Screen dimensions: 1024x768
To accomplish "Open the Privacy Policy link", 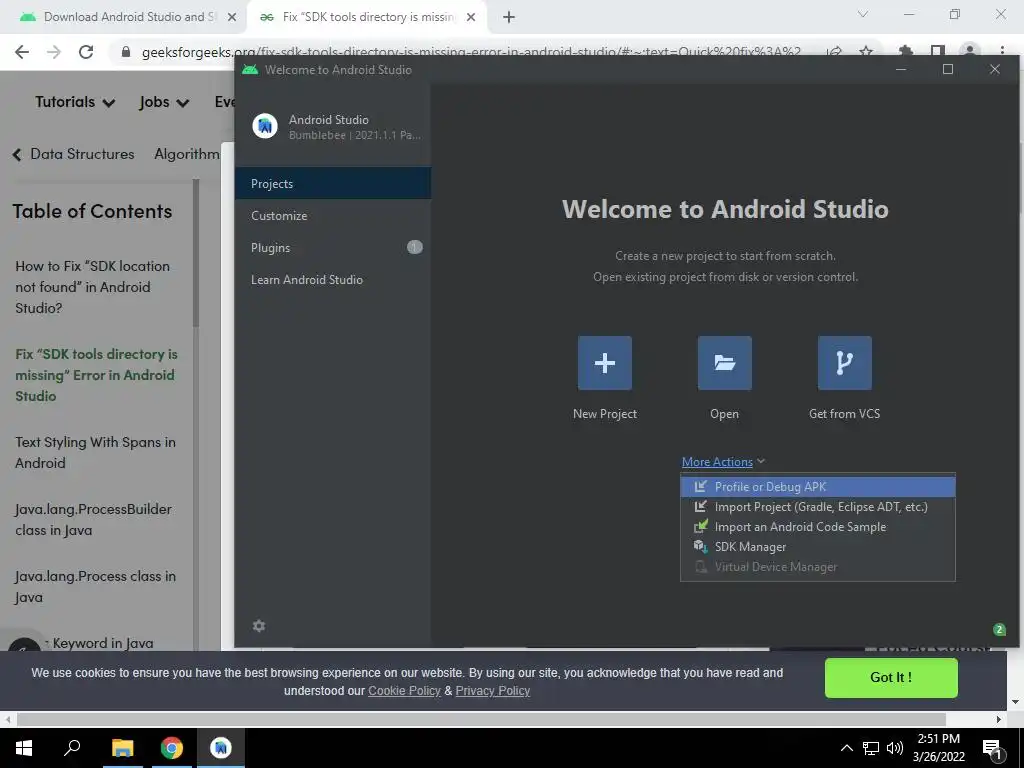I will pyautogui.click(x=492, y=691).
